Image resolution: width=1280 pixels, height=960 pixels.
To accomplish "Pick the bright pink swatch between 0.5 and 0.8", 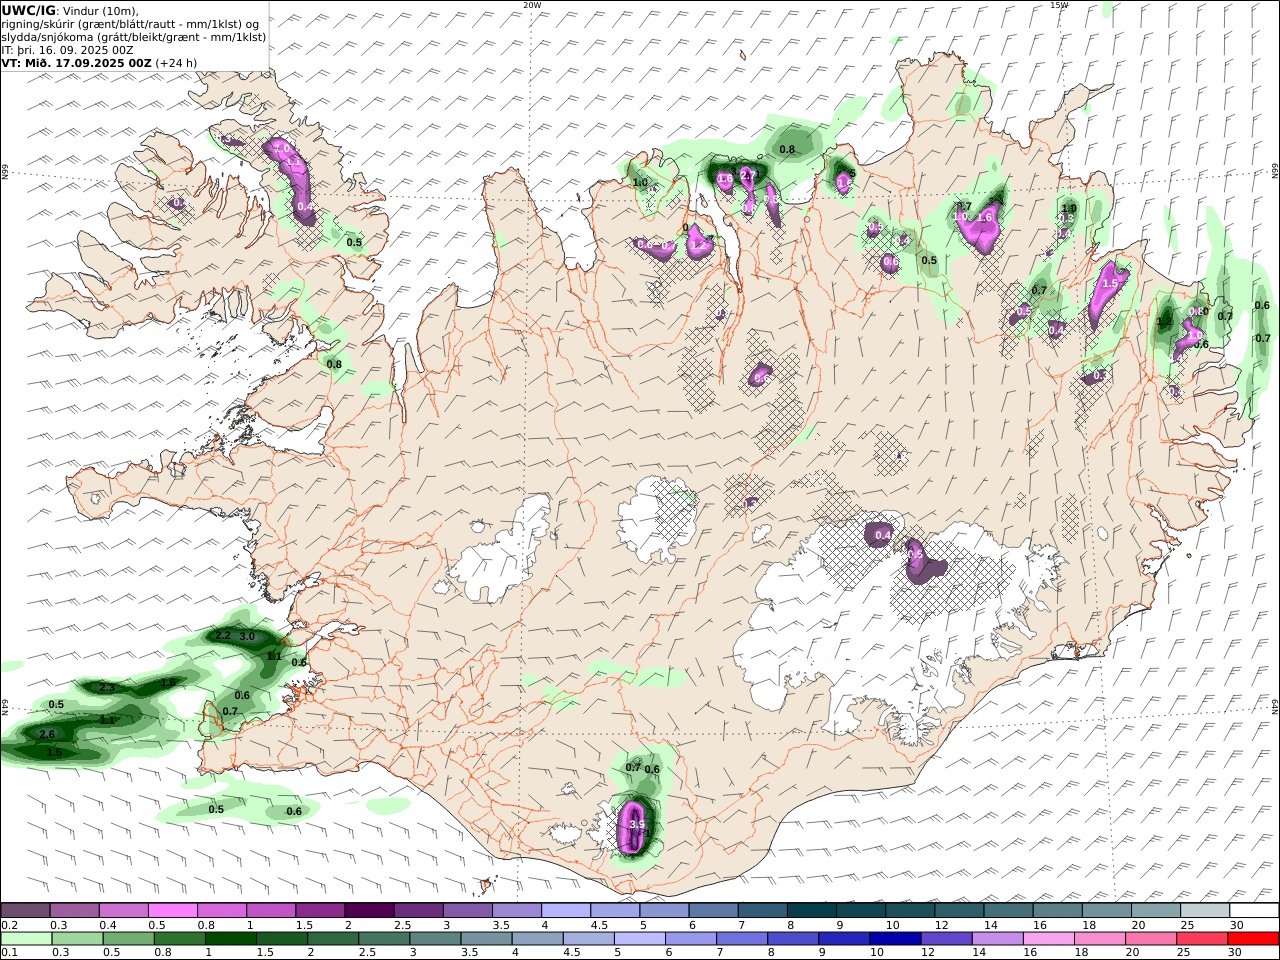I will (172, 910).
